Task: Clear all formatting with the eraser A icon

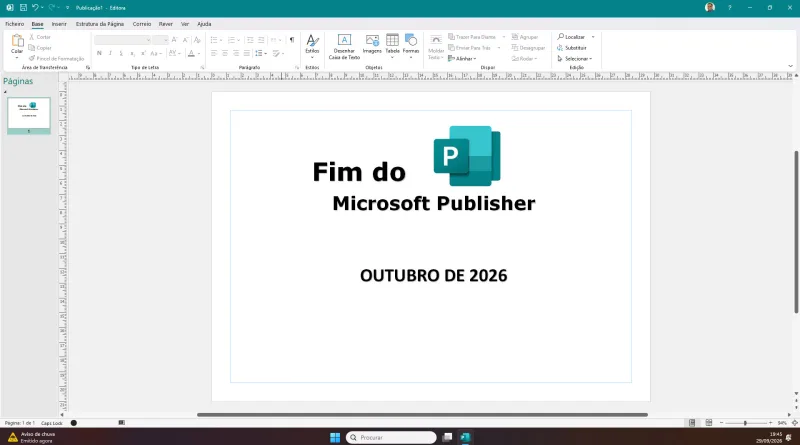Action: click(x=197, y=40)
